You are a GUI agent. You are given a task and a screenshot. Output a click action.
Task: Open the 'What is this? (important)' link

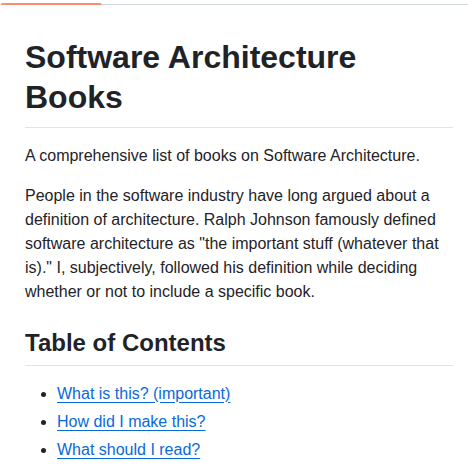(144, 394)
